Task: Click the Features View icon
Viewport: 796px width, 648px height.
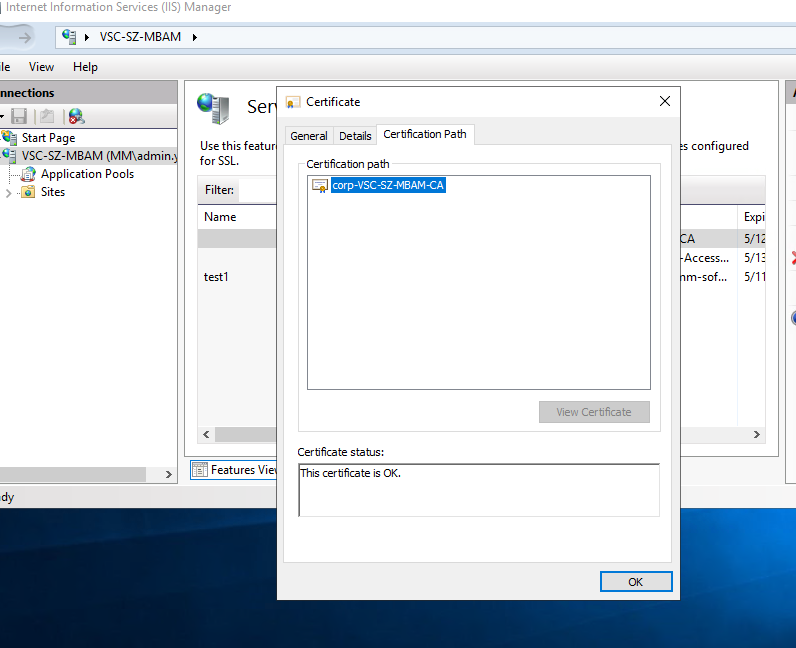Action: pyautogui.click(x=200, y=470)
